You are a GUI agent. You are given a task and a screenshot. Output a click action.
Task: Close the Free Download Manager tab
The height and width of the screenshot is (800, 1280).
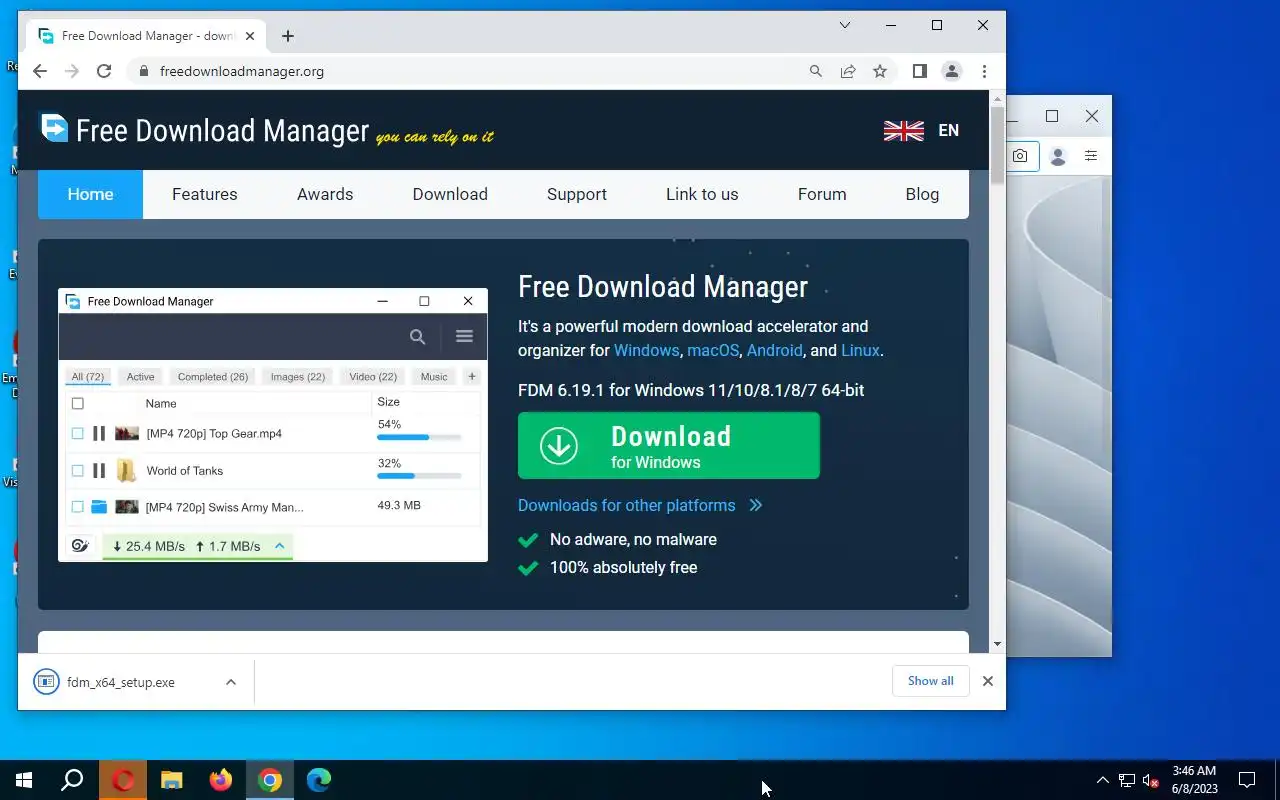click(250, 36)
